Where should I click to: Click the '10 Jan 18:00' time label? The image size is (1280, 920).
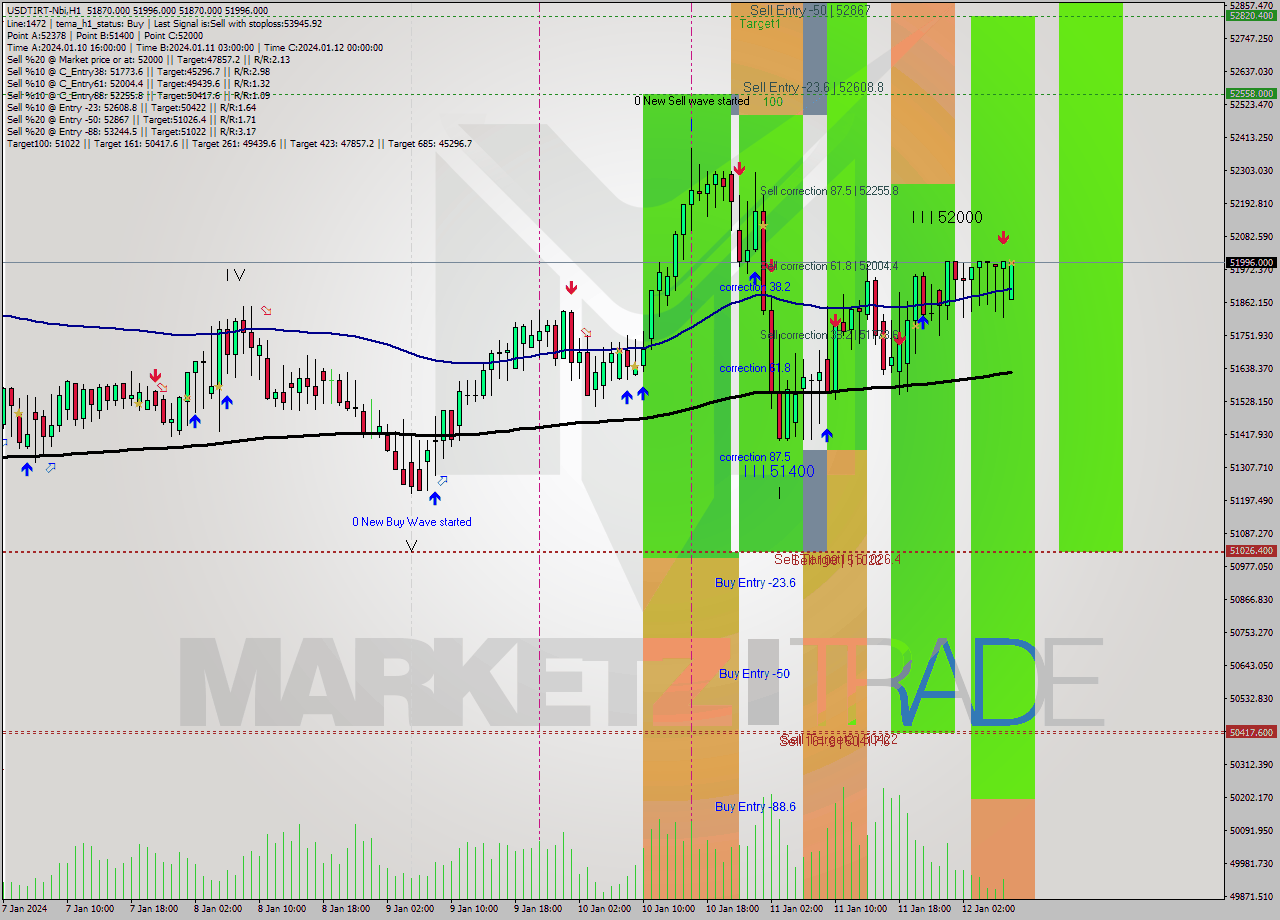pyautogui.click(x=731, y=909)
